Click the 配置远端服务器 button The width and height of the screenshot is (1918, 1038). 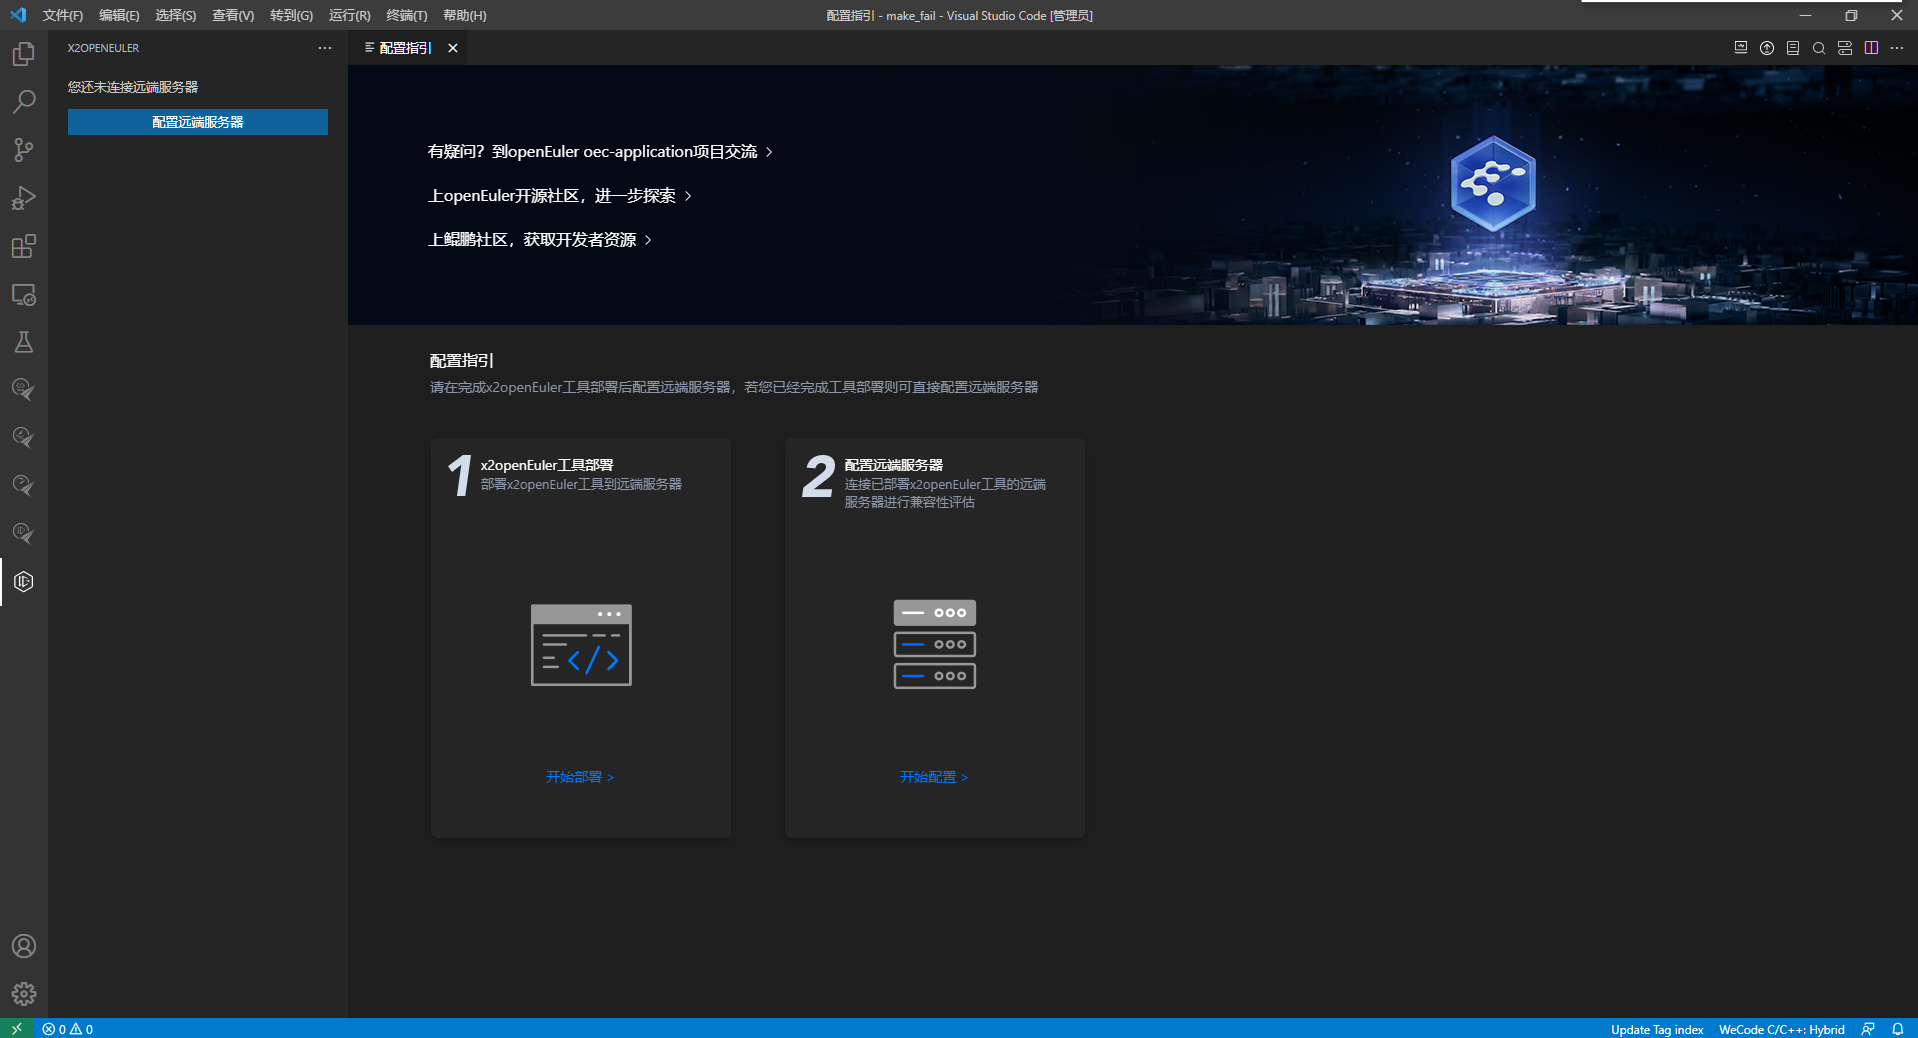[x=198, y=122]
